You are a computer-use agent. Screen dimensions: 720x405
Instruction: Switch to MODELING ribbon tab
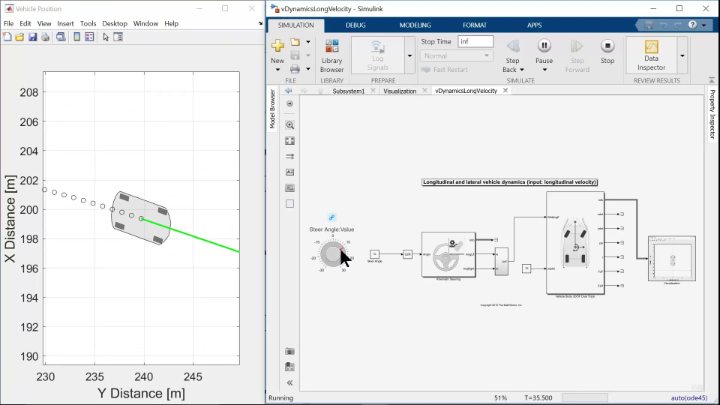click(415, 25)
